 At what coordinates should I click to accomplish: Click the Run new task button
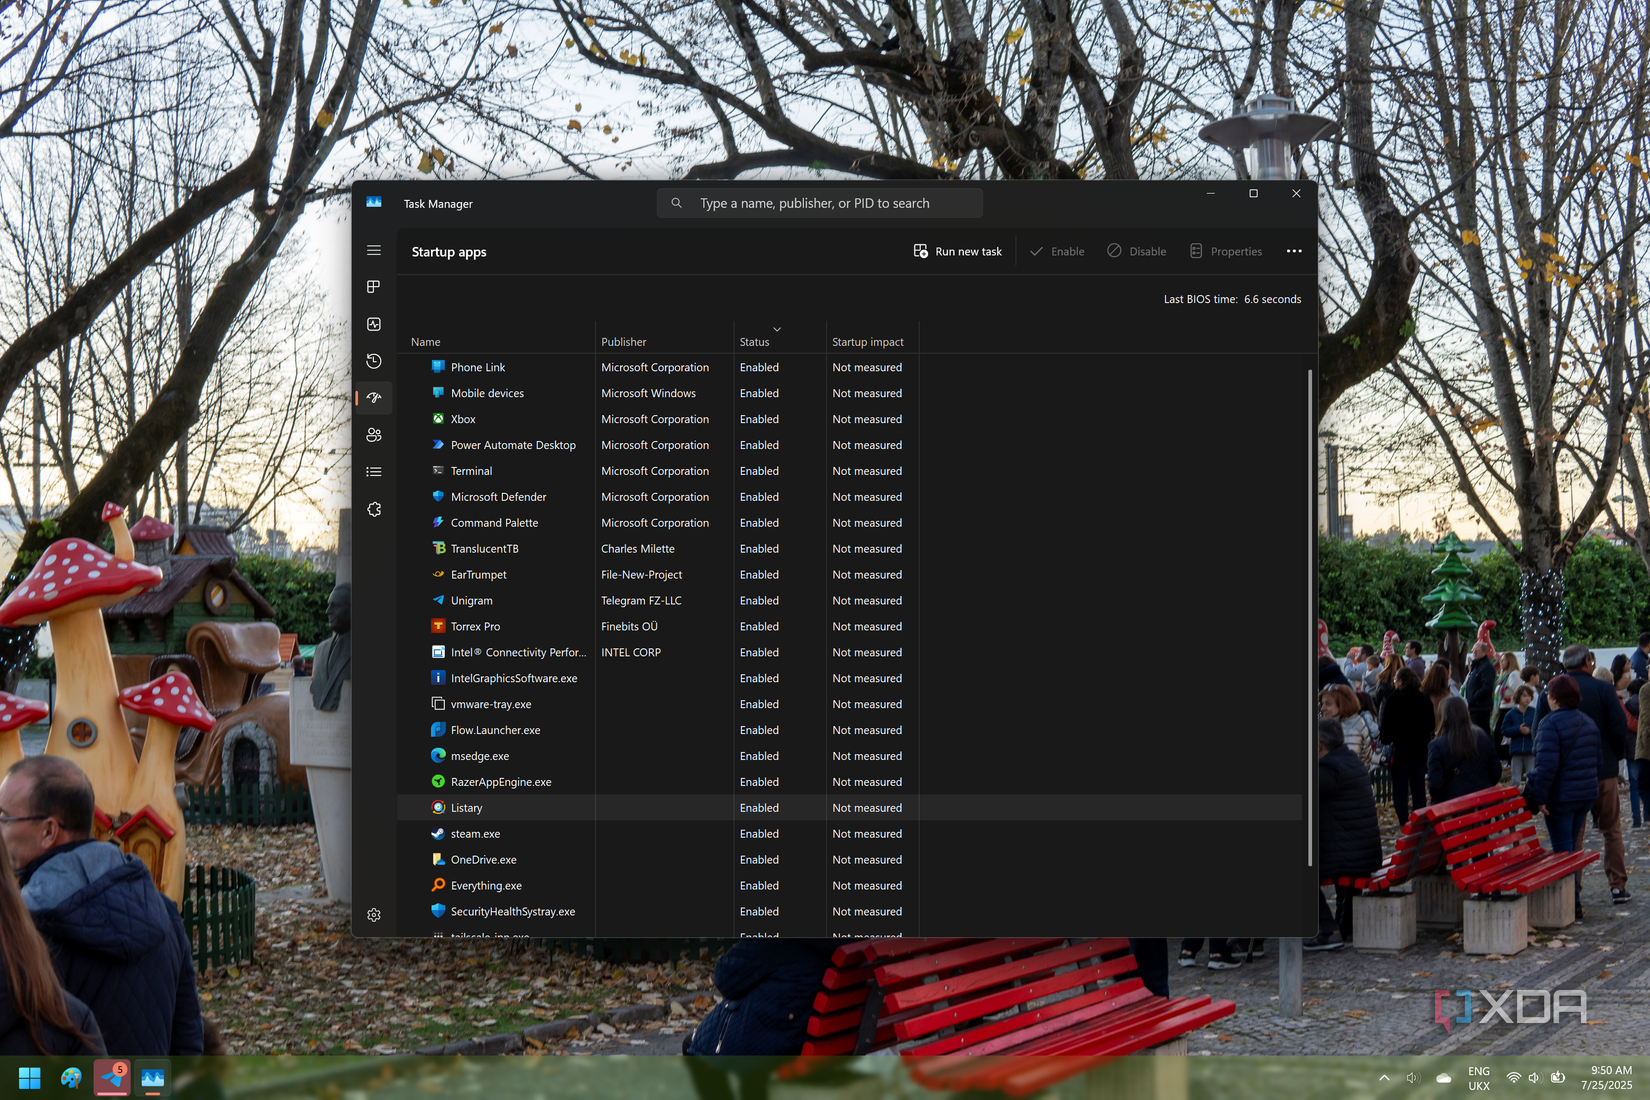tap(957, 251)
